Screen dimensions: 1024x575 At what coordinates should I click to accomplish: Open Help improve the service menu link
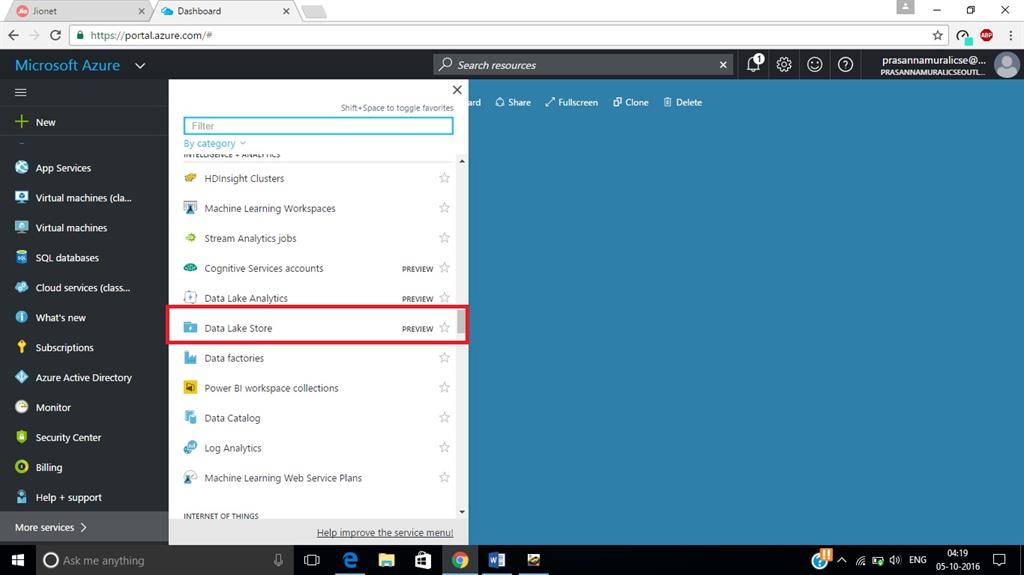[385, 533]
